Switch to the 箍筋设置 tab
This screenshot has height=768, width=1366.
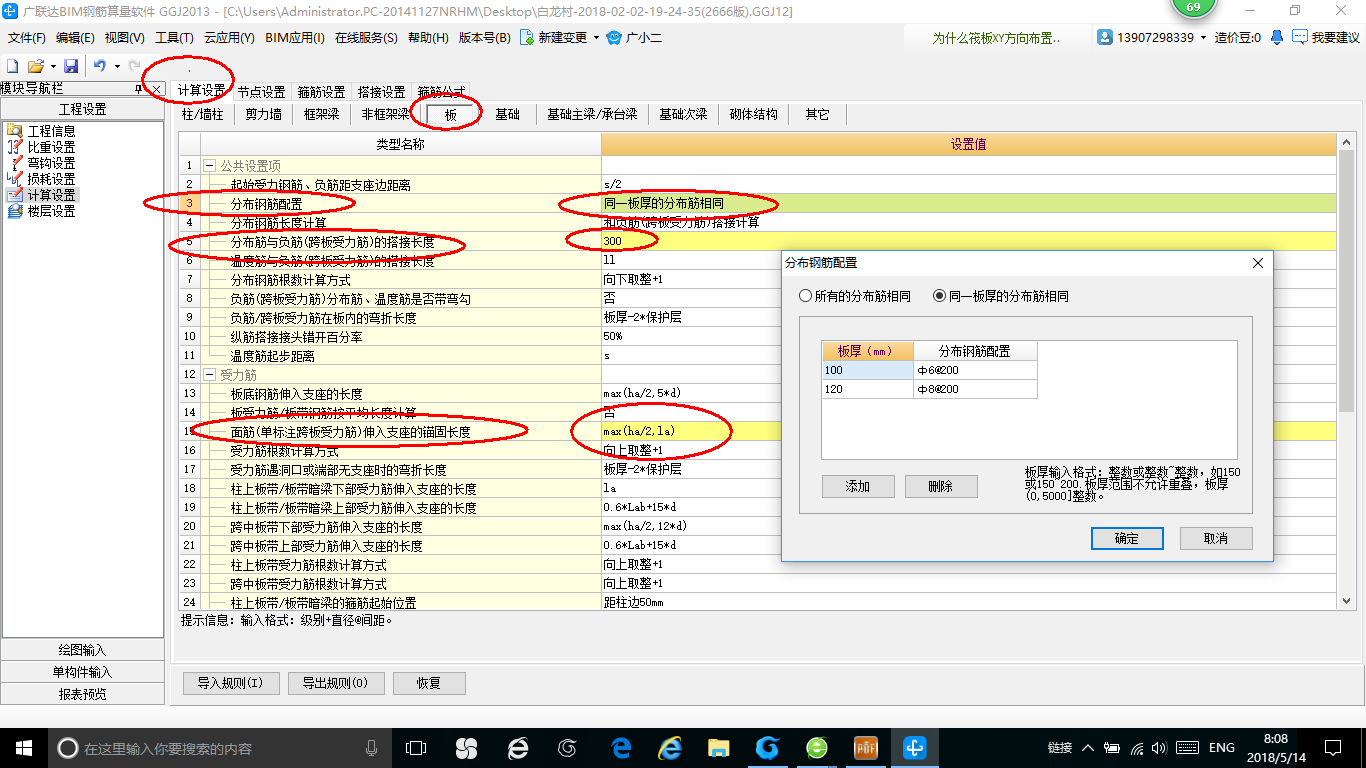tap(321, 91)
